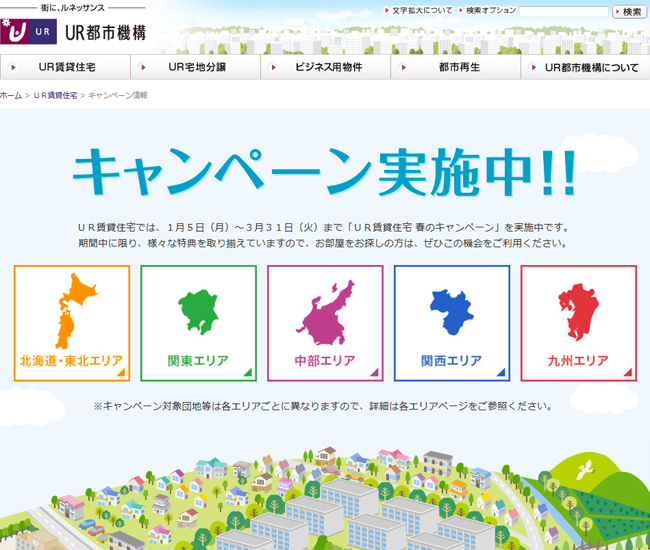Click the arrow icon beside UR賃貸住宅 tab
This screenshot has height=550, width=650.
[13, 67]
